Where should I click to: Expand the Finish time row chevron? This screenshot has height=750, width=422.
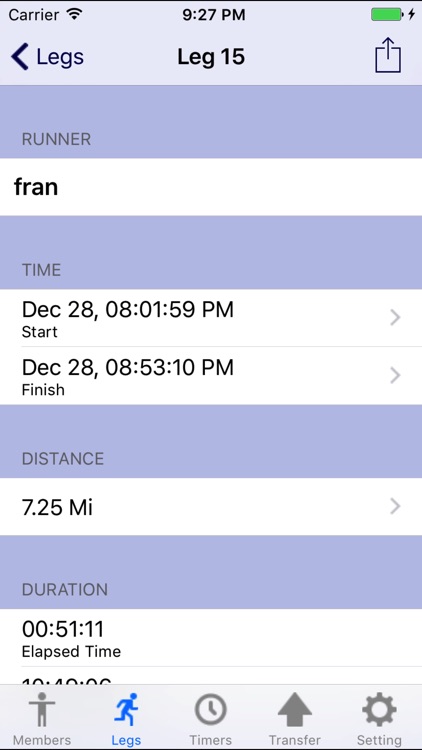395,375
